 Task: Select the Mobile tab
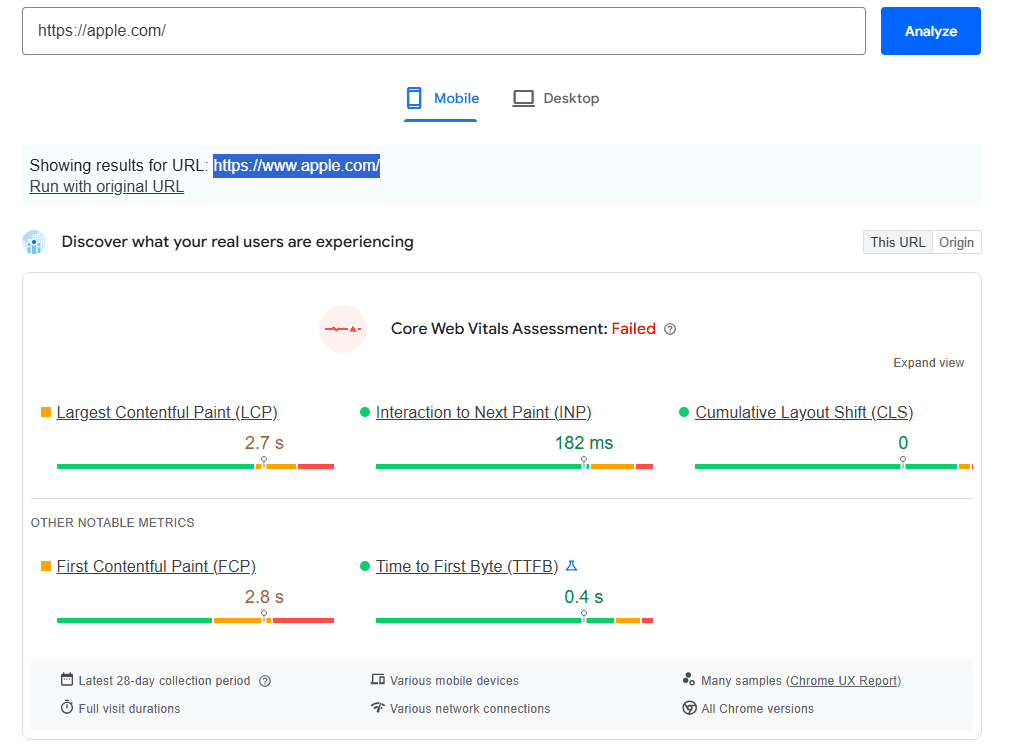(441, 98)
